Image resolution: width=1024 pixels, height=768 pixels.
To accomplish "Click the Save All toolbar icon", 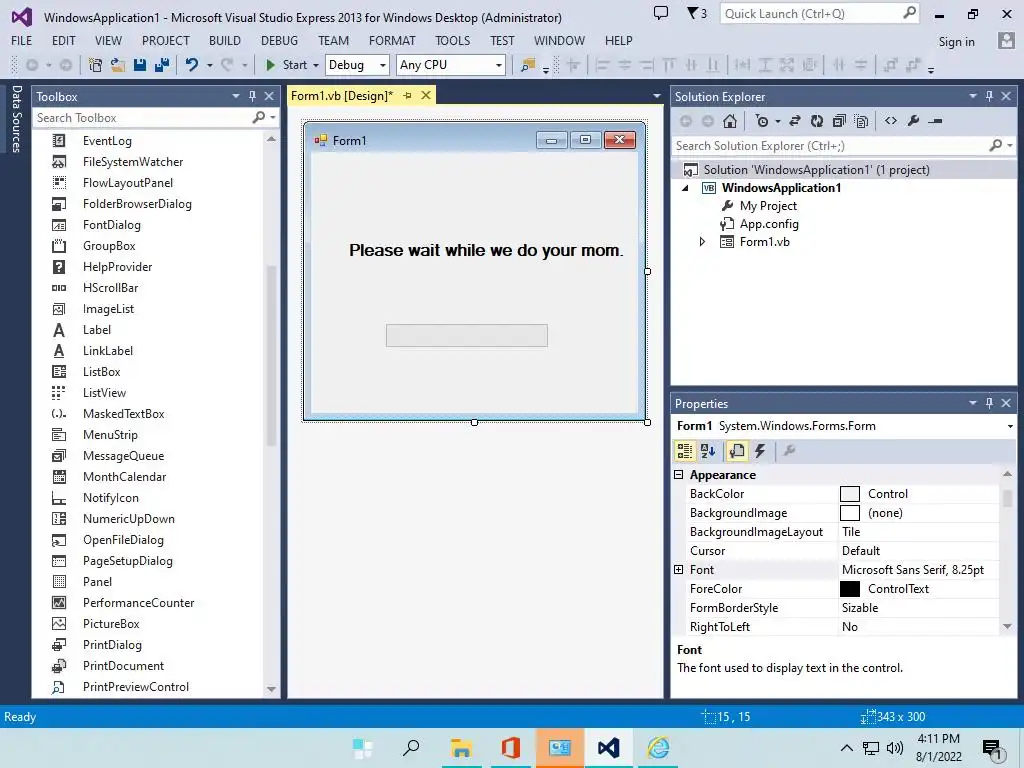I will [162, 65].
